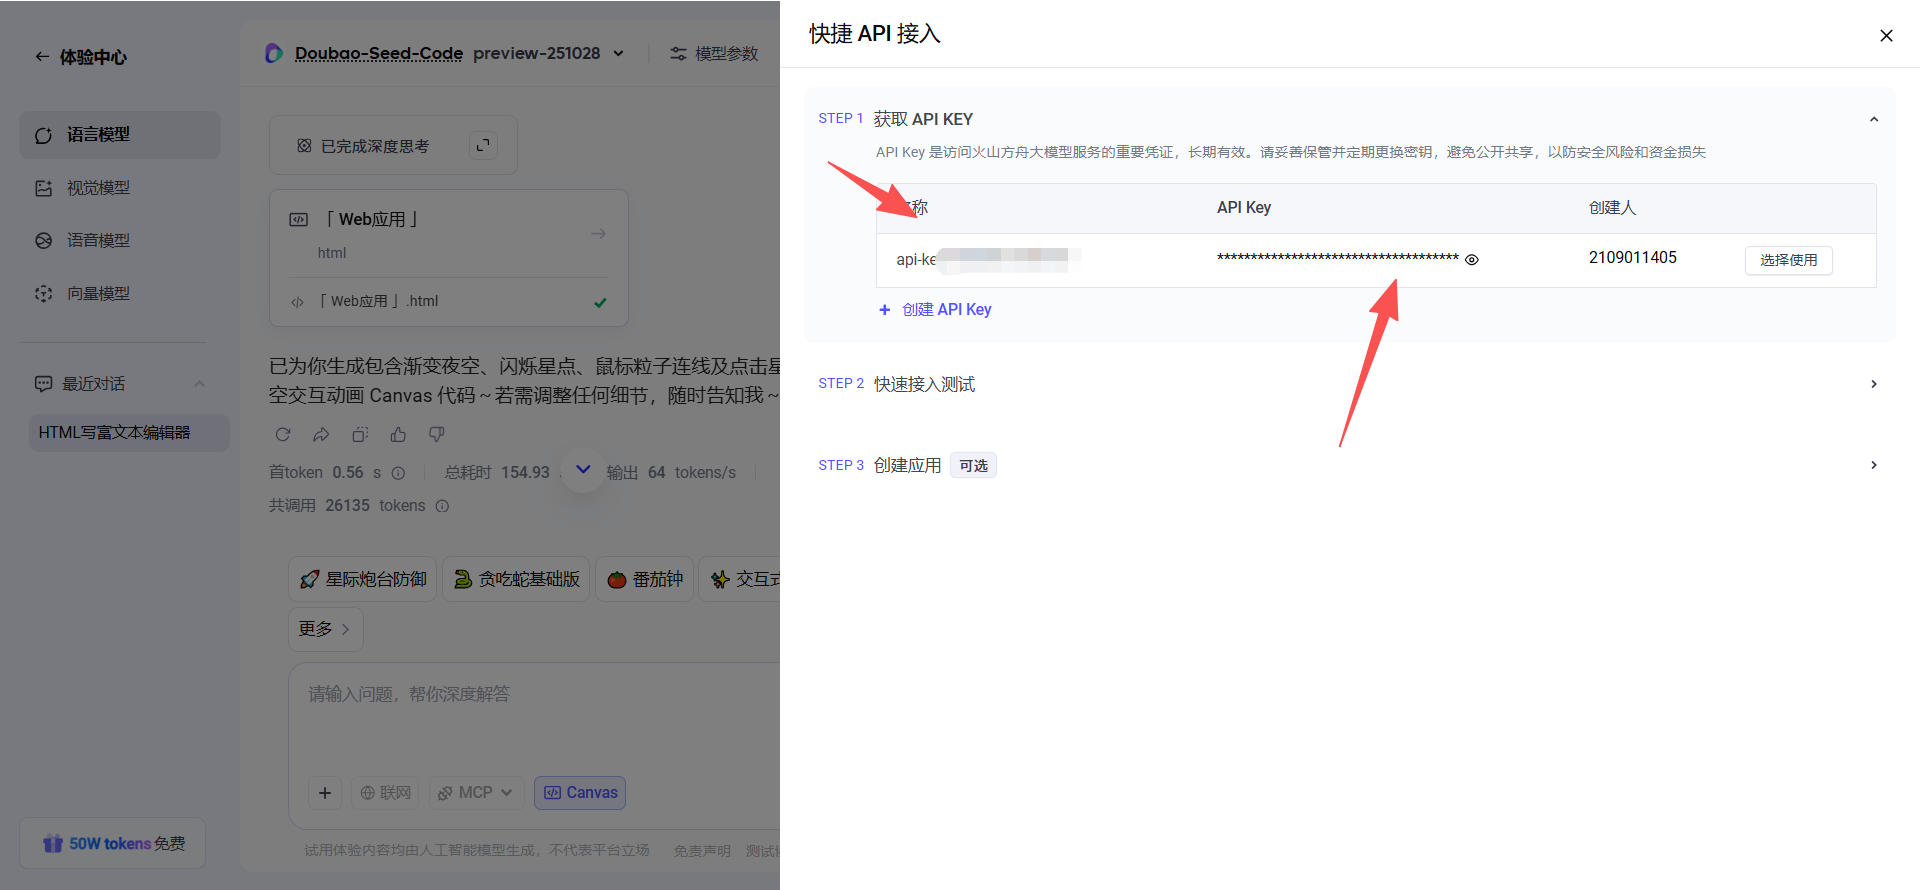This screenshot has height=890, width=1920.
Task: Collapse the 最近对话 list
Action: (199, 384)
